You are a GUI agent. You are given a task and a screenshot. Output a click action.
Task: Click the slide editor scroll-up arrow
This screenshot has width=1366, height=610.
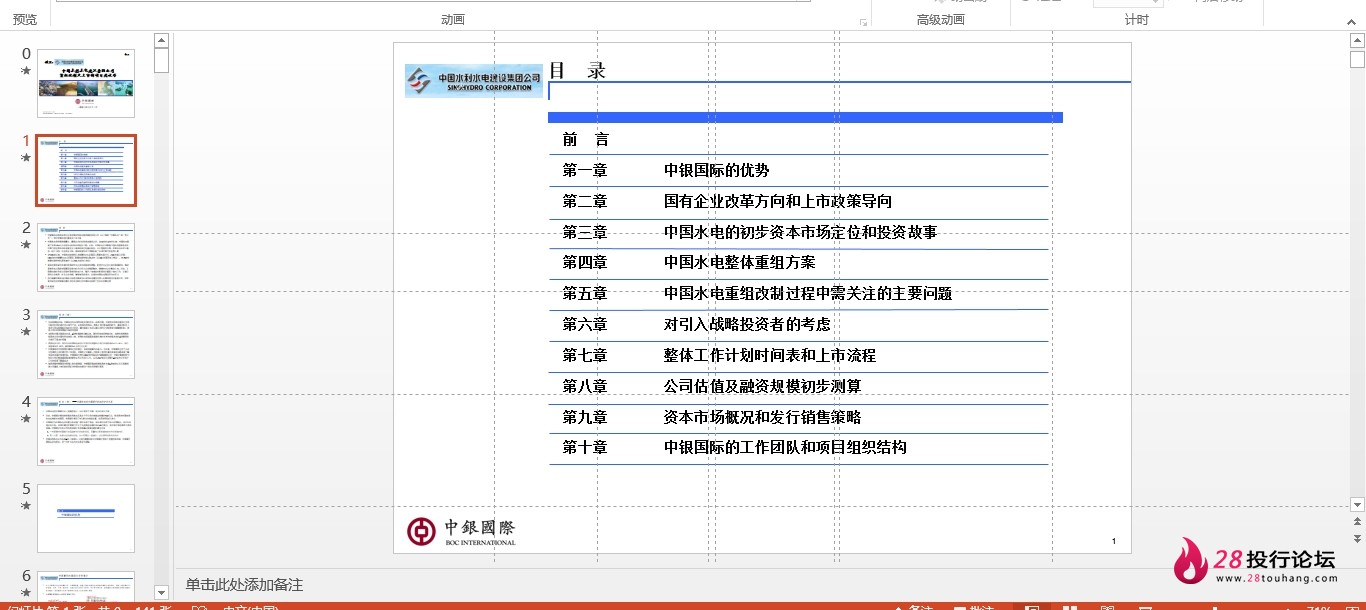(1357, 41)
